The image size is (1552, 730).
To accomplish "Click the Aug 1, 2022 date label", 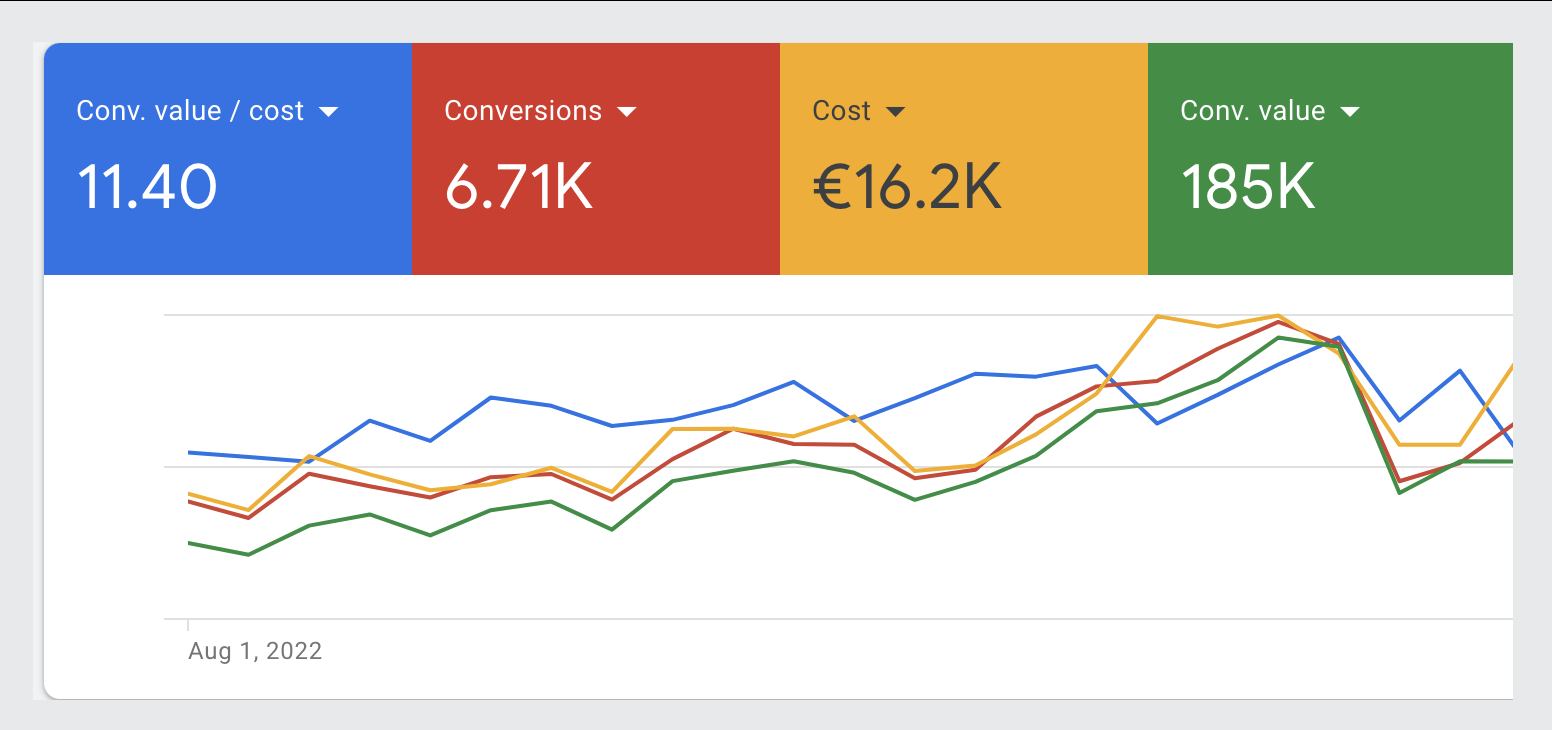I will tap(255, 652).
